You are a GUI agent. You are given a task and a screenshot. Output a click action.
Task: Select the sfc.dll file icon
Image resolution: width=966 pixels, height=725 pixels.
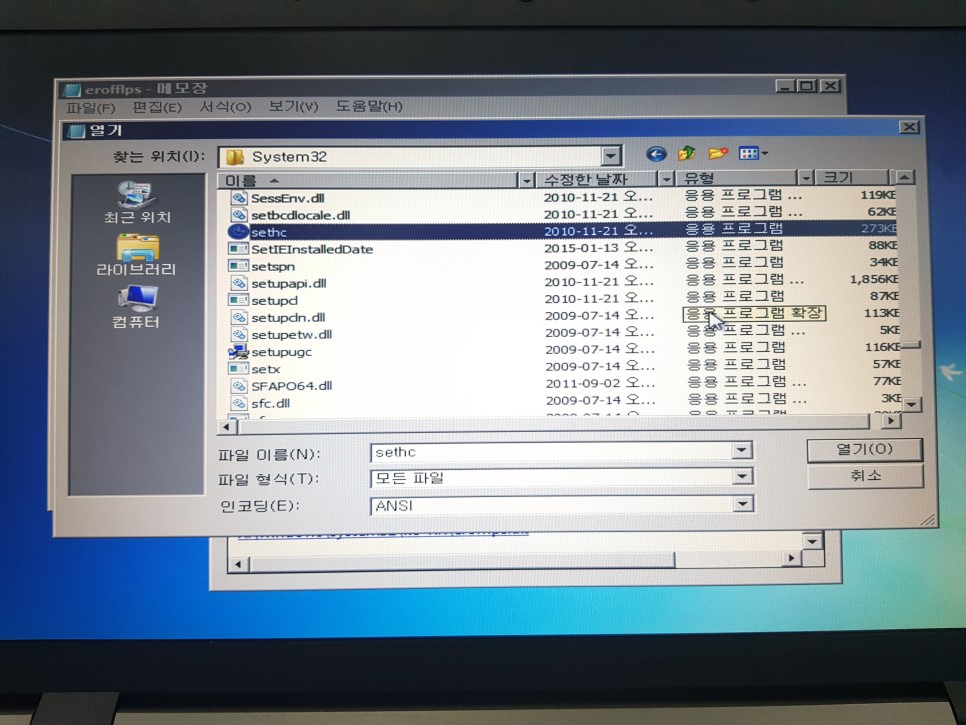[238, 403]
